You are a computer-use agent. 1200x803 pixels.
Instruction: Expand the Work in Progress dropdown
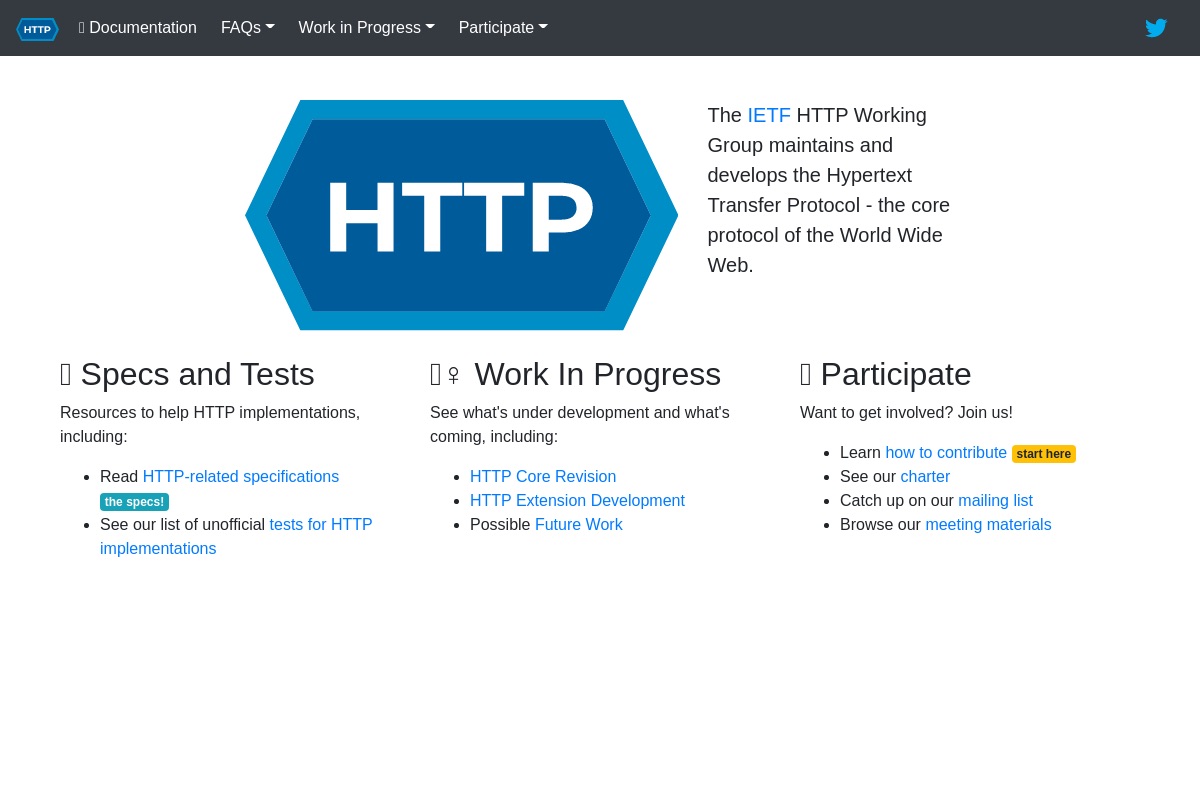(367, 28)
